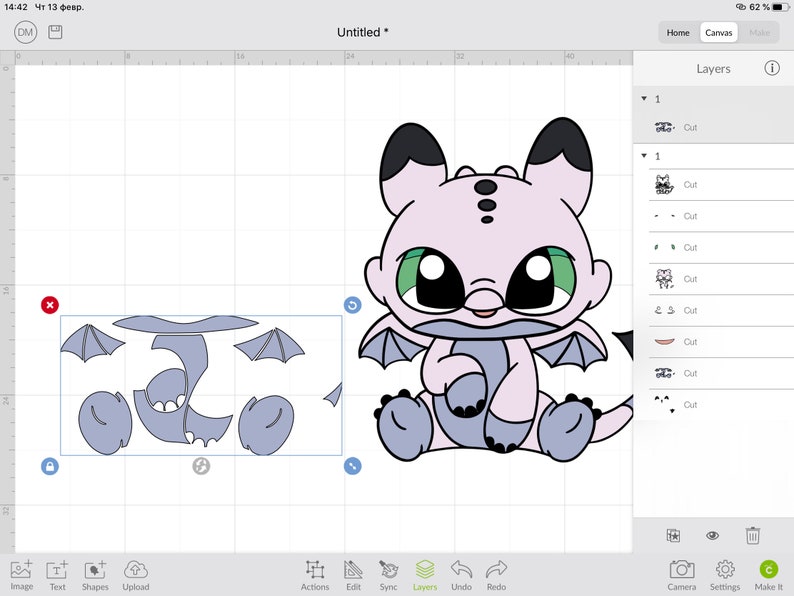
Task: Select the black ear tips Cut layer
Action: click(722, 405)
